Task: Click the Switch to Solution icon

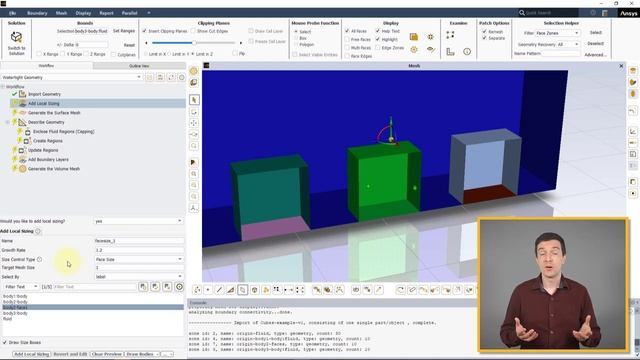Action: click(x=16, y=38)
